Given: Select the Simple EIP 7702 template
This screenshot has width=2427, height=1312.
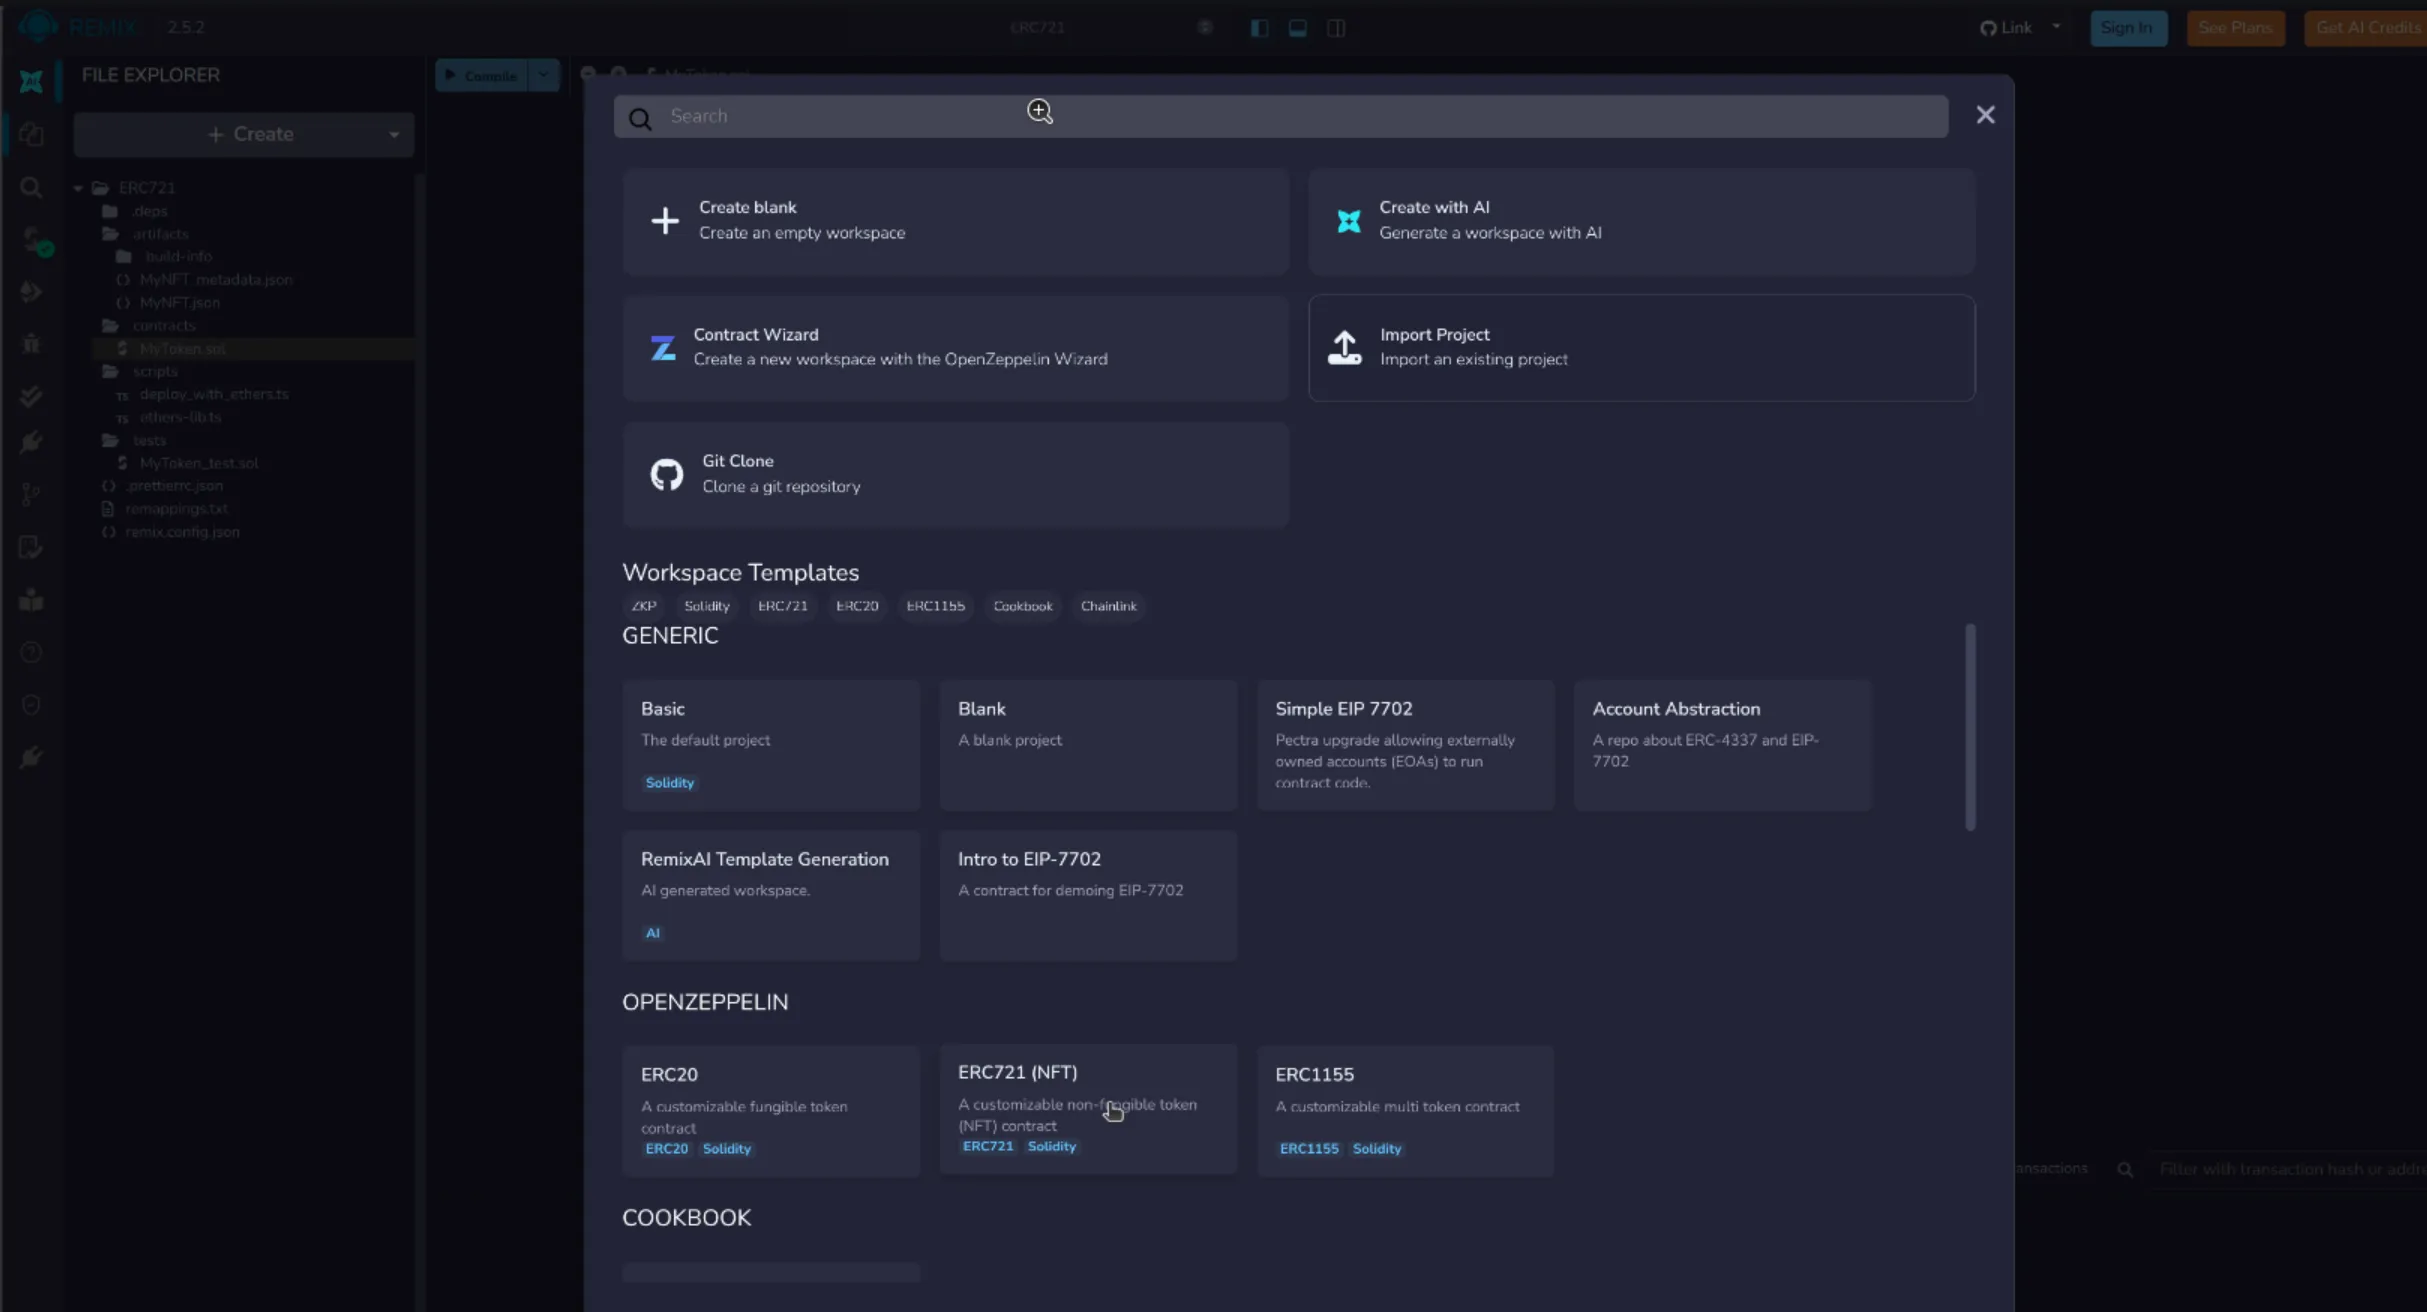Looking at the screenshot, I should tap(1405, 745).
